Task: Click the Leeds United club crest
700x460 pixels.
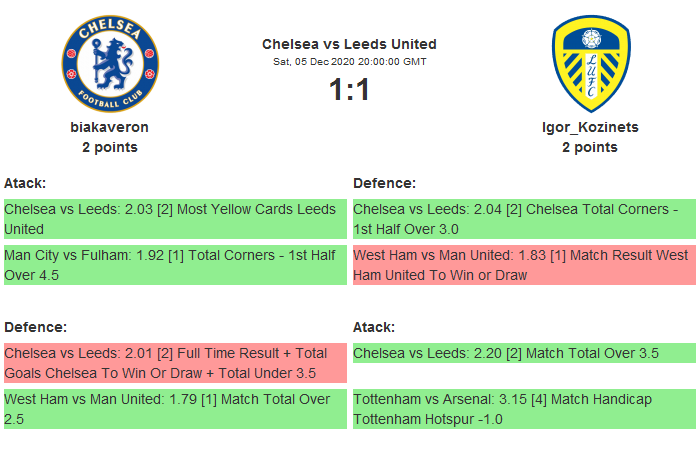Action: [x=590, y=63]
